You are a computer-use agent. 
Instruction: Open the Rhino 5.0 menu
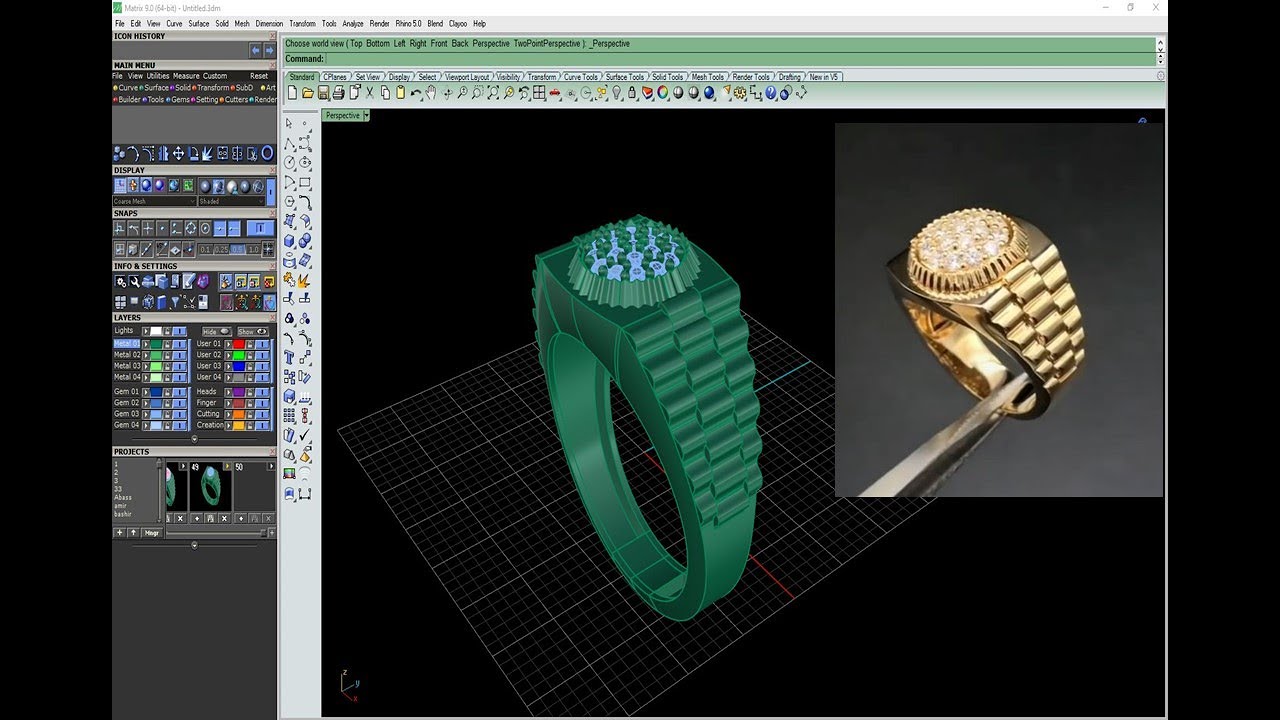click(x=408, y=23)
